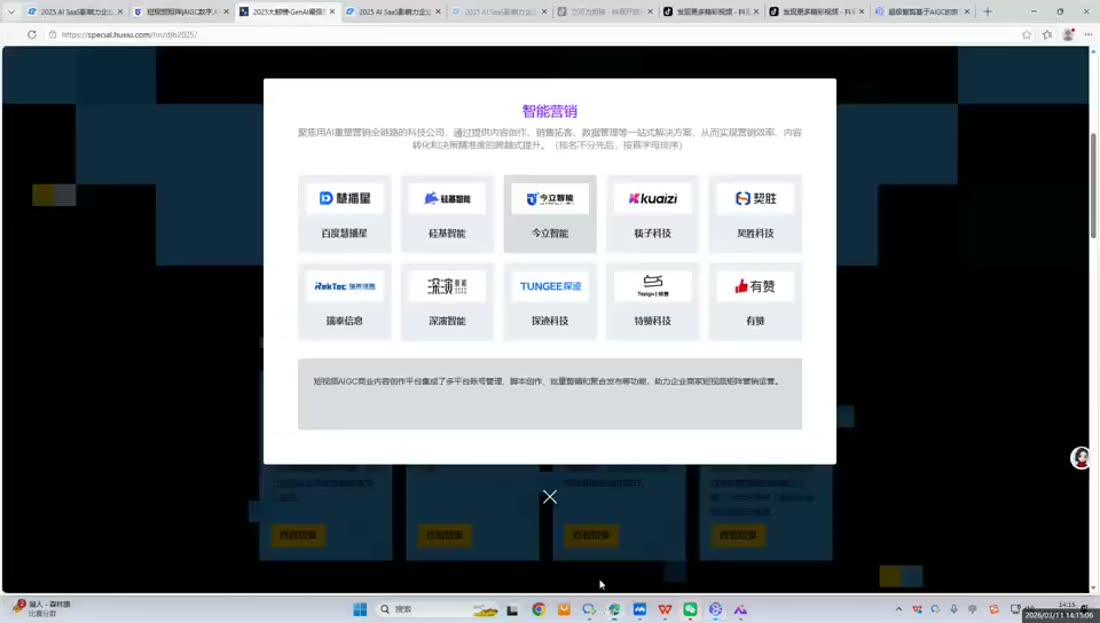The height and width of the screenshot is (623, 1100).
Task: Open the 百度慧播星 company card
Action: (344, 213)
